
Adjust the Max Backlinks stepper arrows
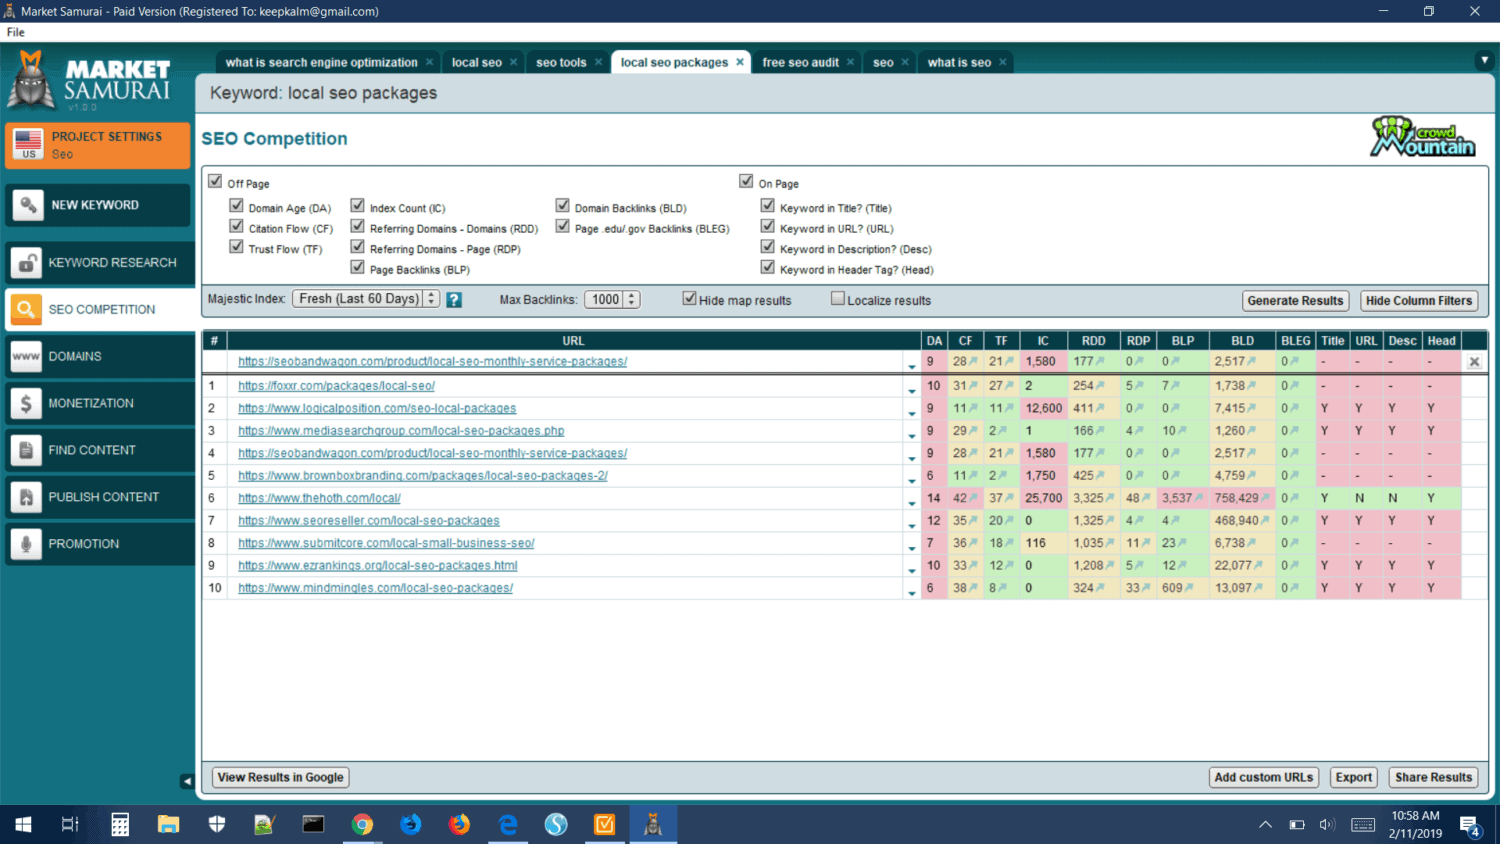[x=632, y=299]
